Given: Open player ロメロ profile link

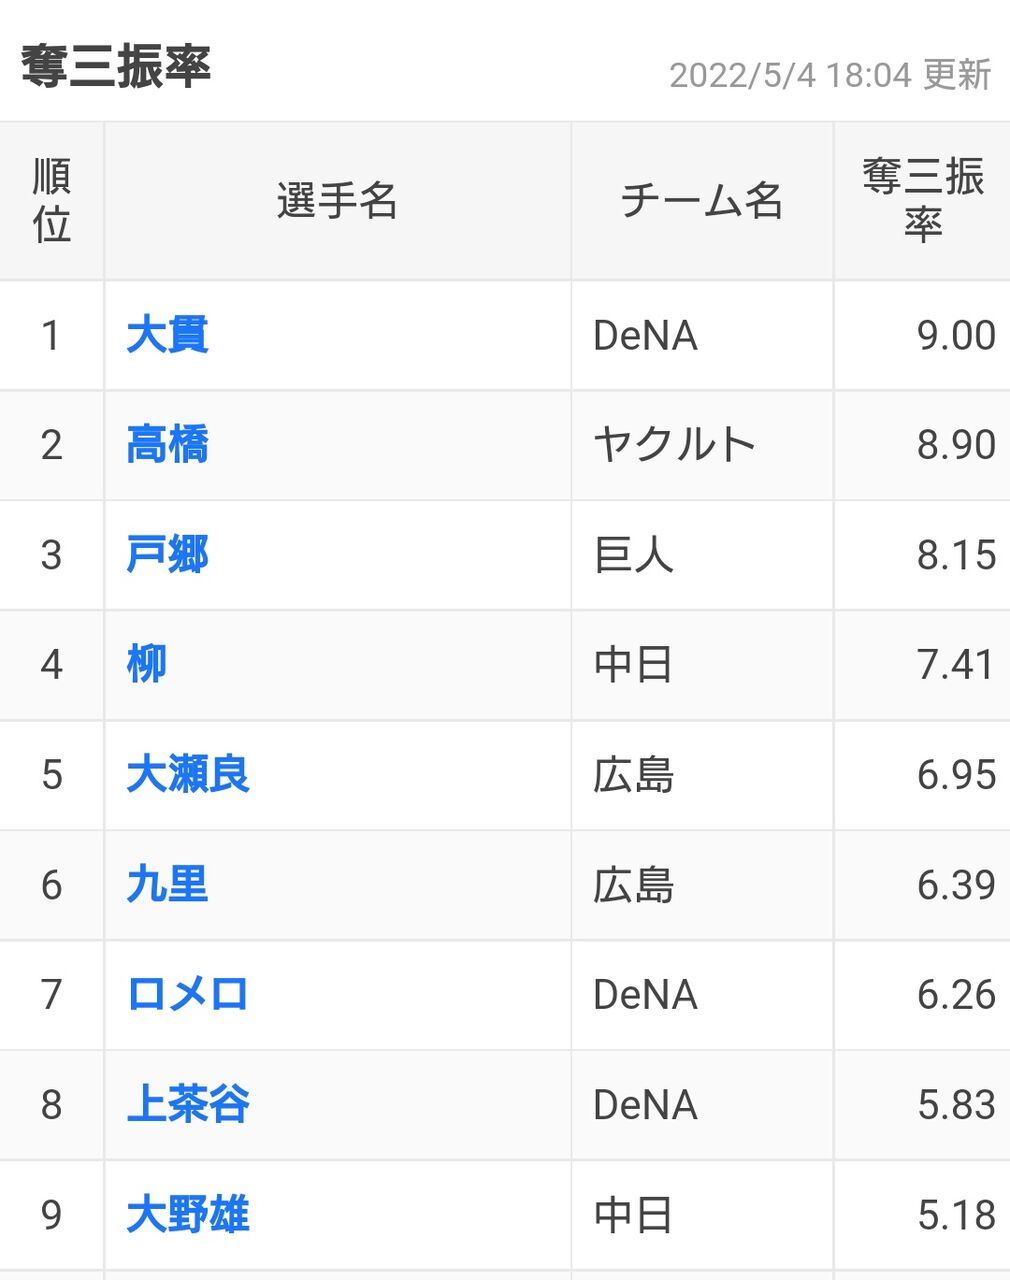Looking at the screenshot, I should [188, 995].
